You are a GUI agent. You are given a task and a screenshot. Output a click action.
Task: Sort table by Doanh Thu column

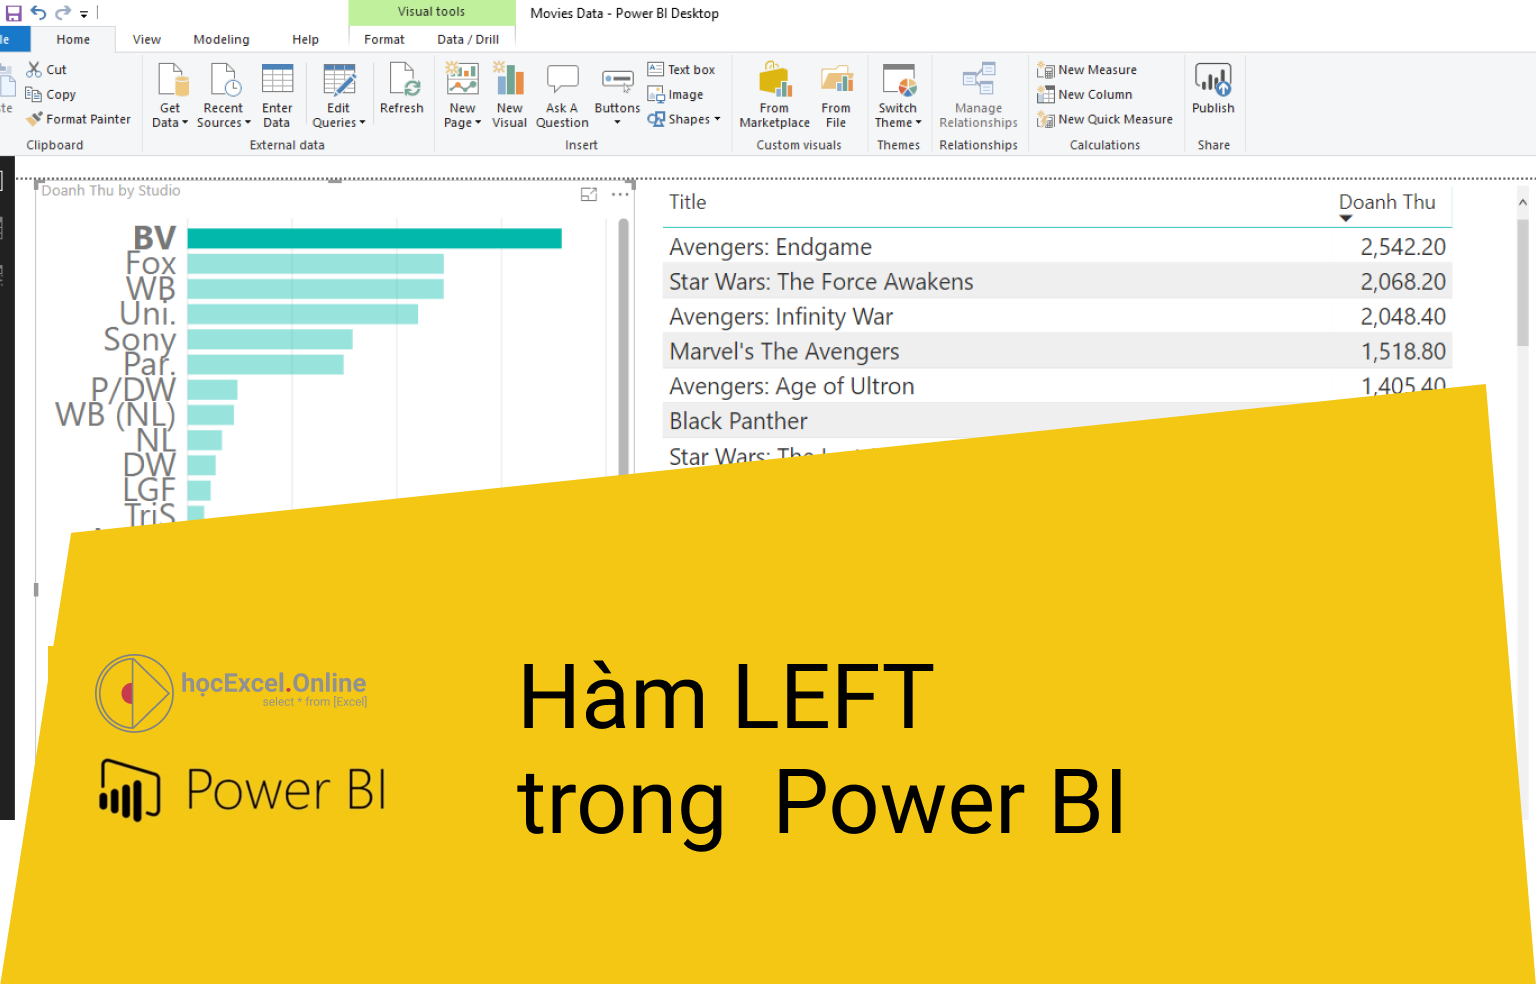(x=1387, y=202)
